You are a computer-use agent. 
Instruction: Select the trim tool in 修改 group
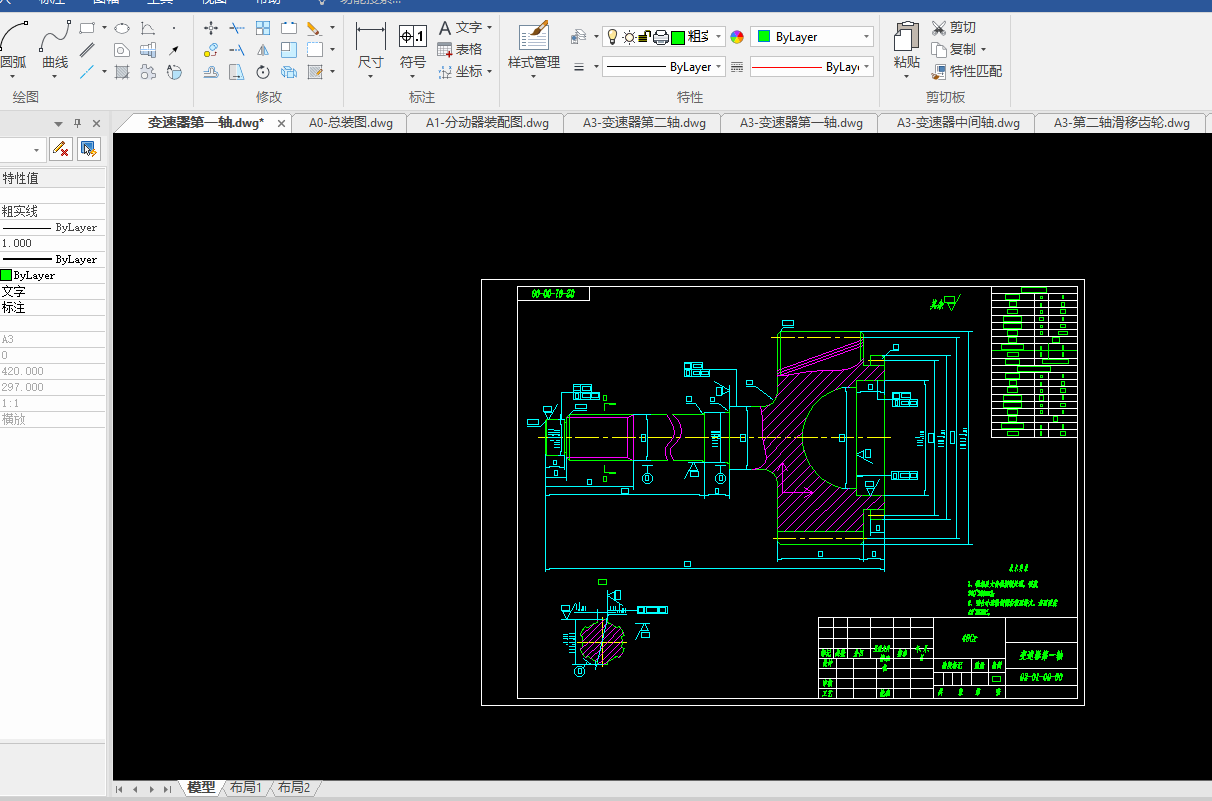237,28
